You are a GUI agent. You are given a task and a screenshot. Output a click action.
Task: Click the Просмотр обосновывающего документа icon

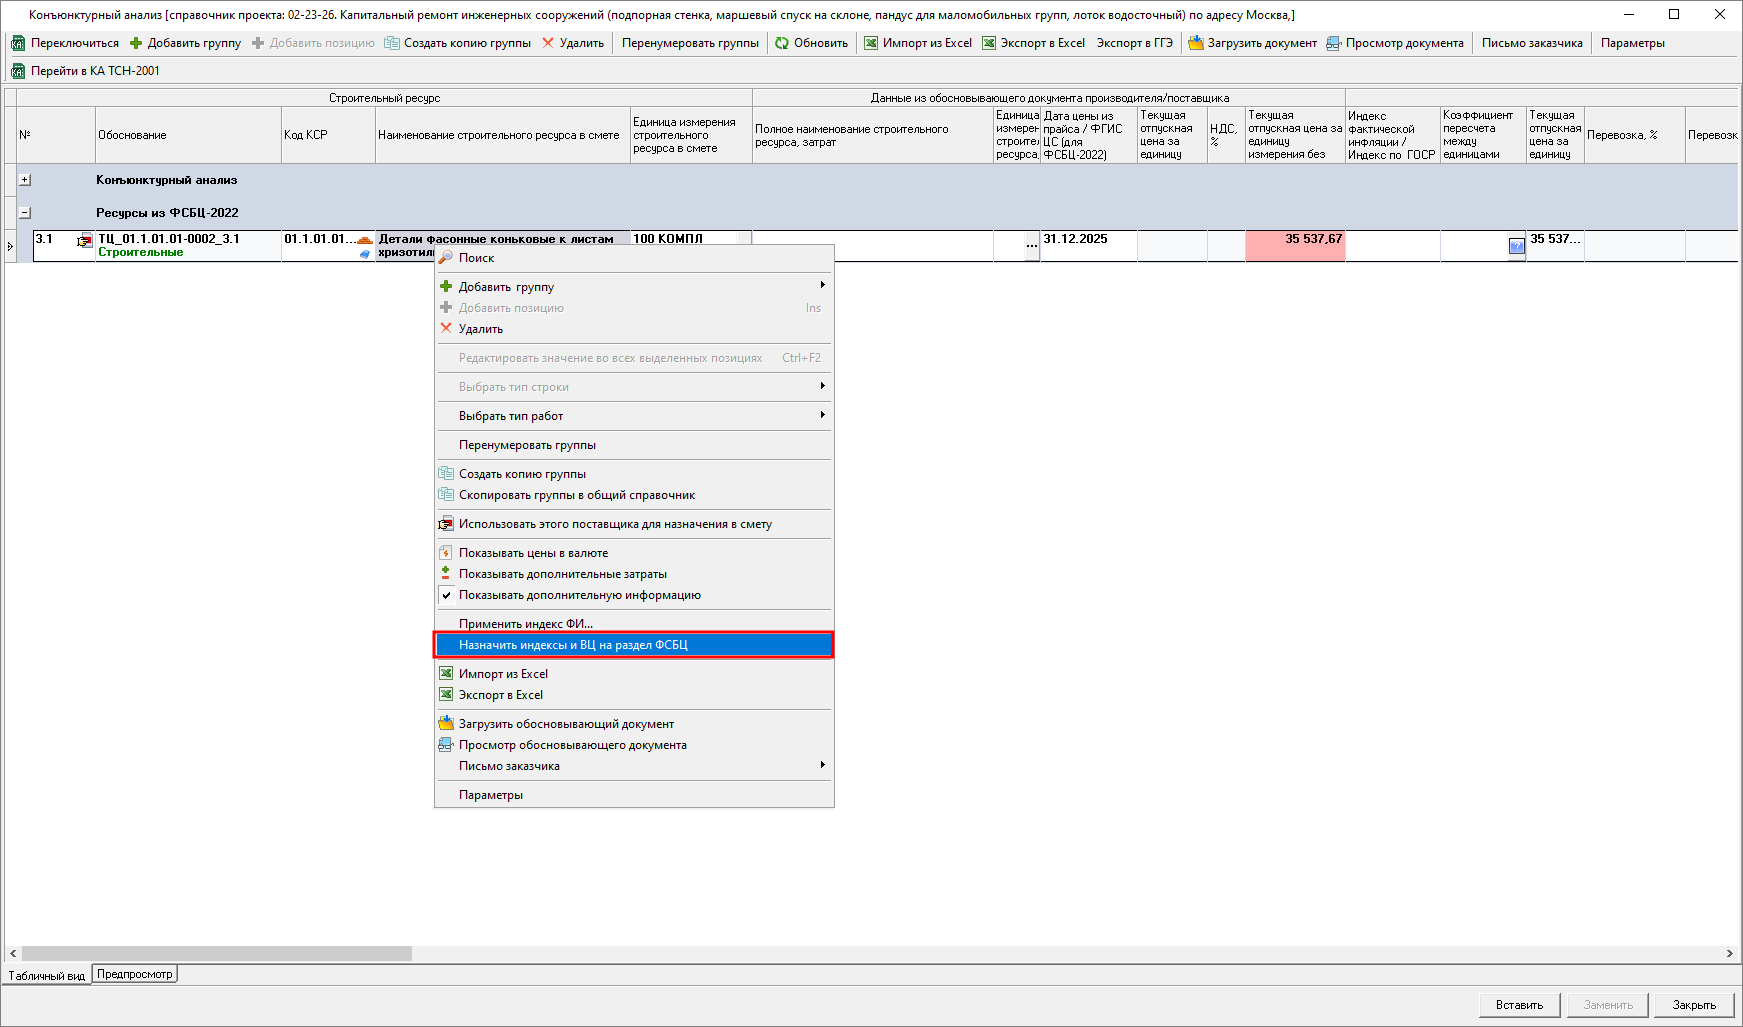point(446,745)
